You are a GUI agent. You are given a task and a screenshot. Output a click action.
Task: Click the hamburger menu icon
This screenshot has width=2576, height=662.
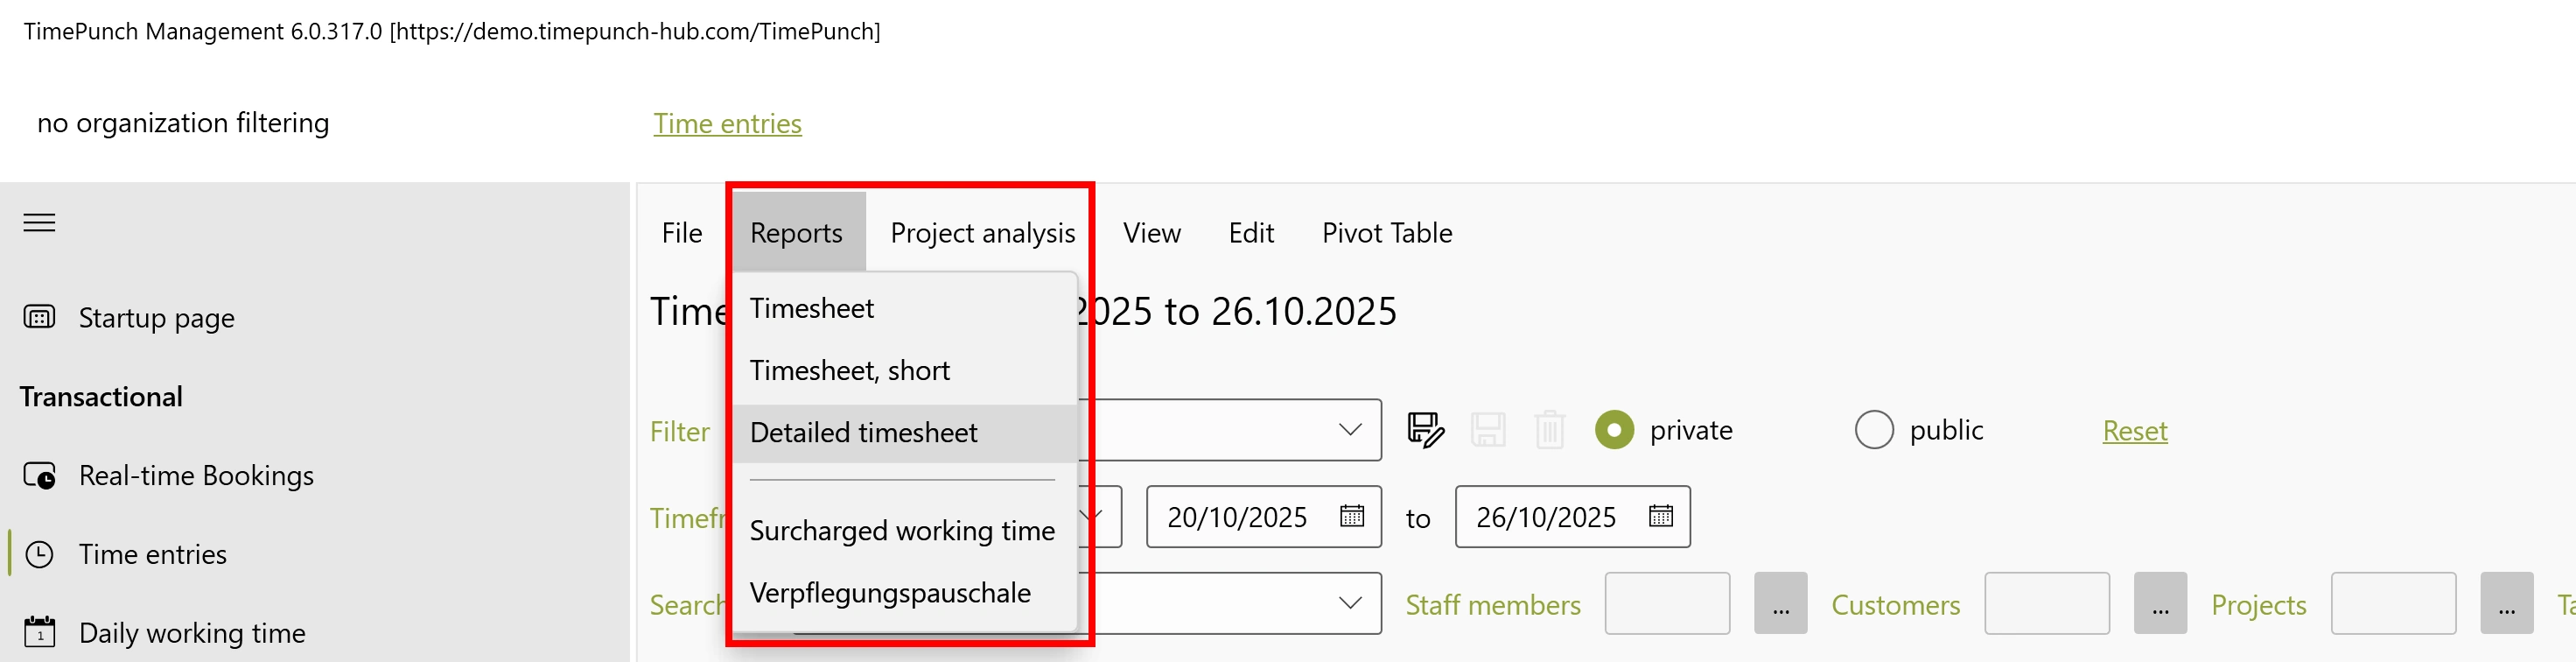point(39,223)
